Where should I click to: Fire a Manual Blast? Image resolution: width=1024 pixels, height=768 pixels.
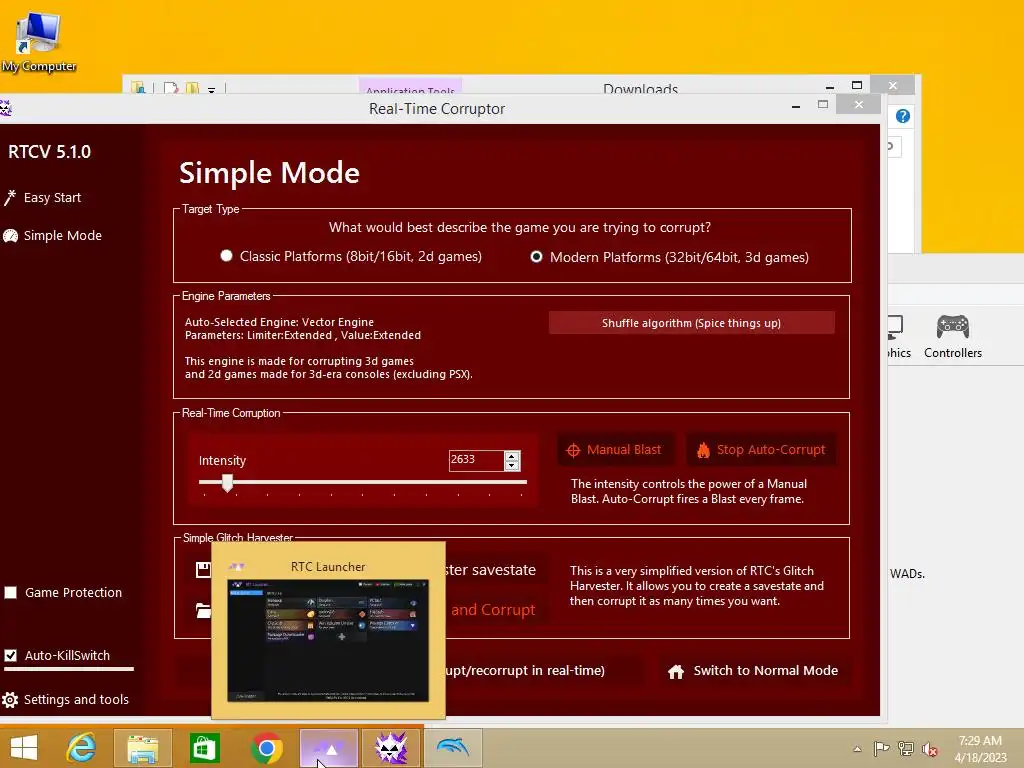click(616, 450)
